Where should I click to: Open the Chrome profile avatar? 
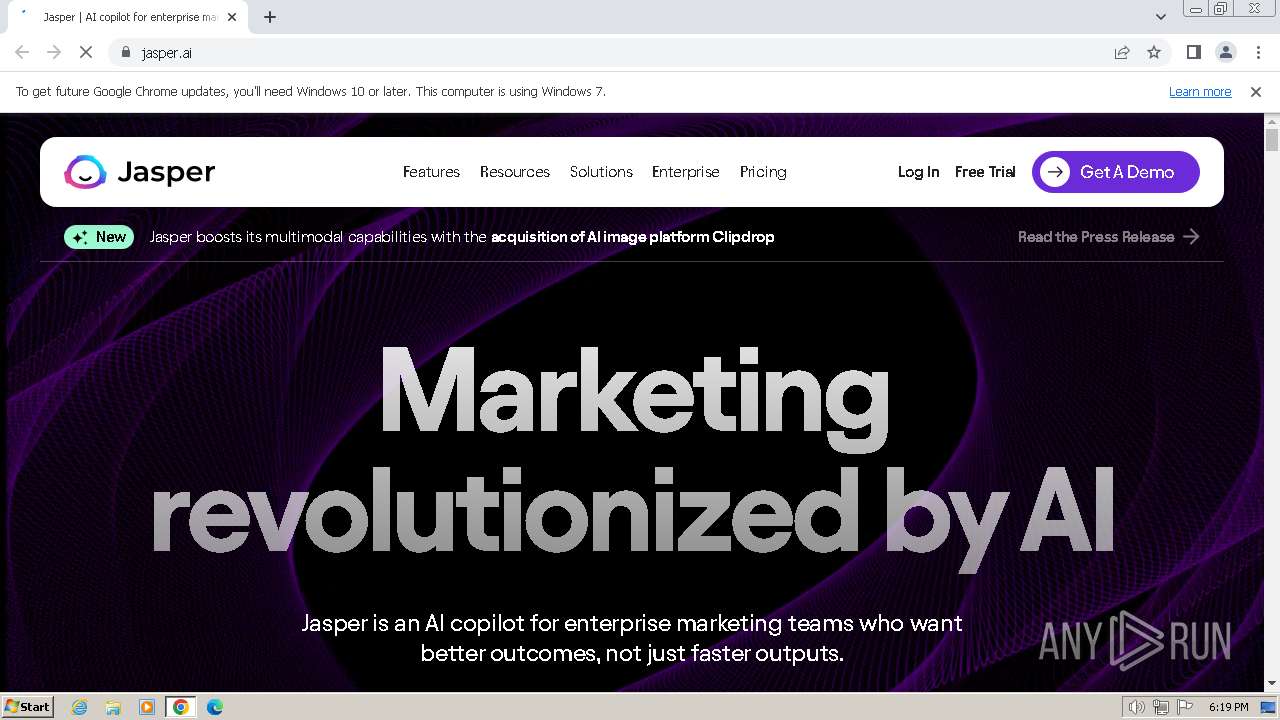(x=1225, y=52)
